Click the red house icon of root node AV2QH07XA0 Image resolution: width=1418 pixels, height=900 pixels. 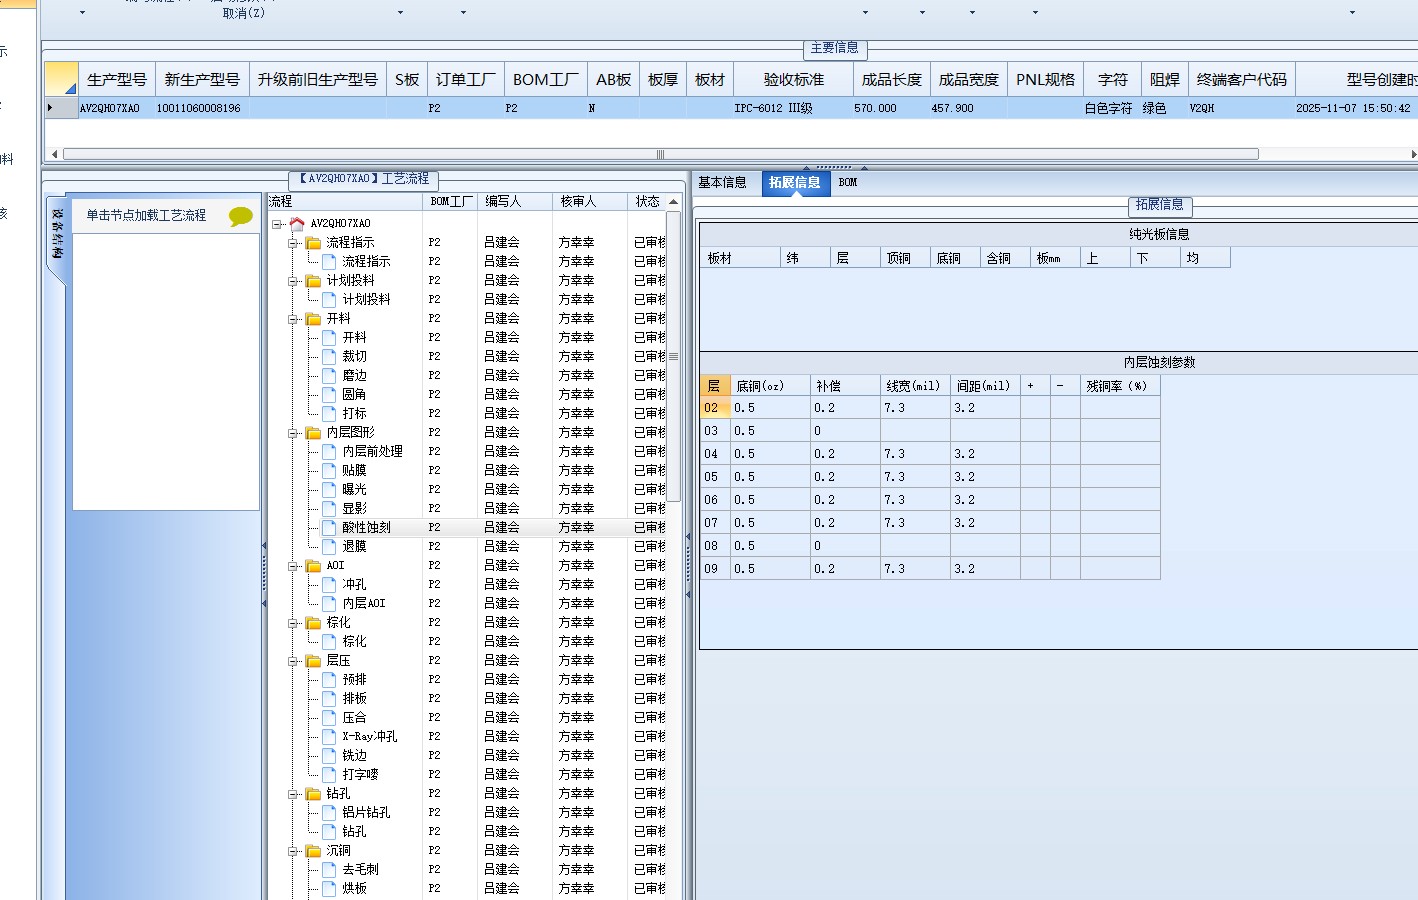pyautogui.click(x=296, y=223)
